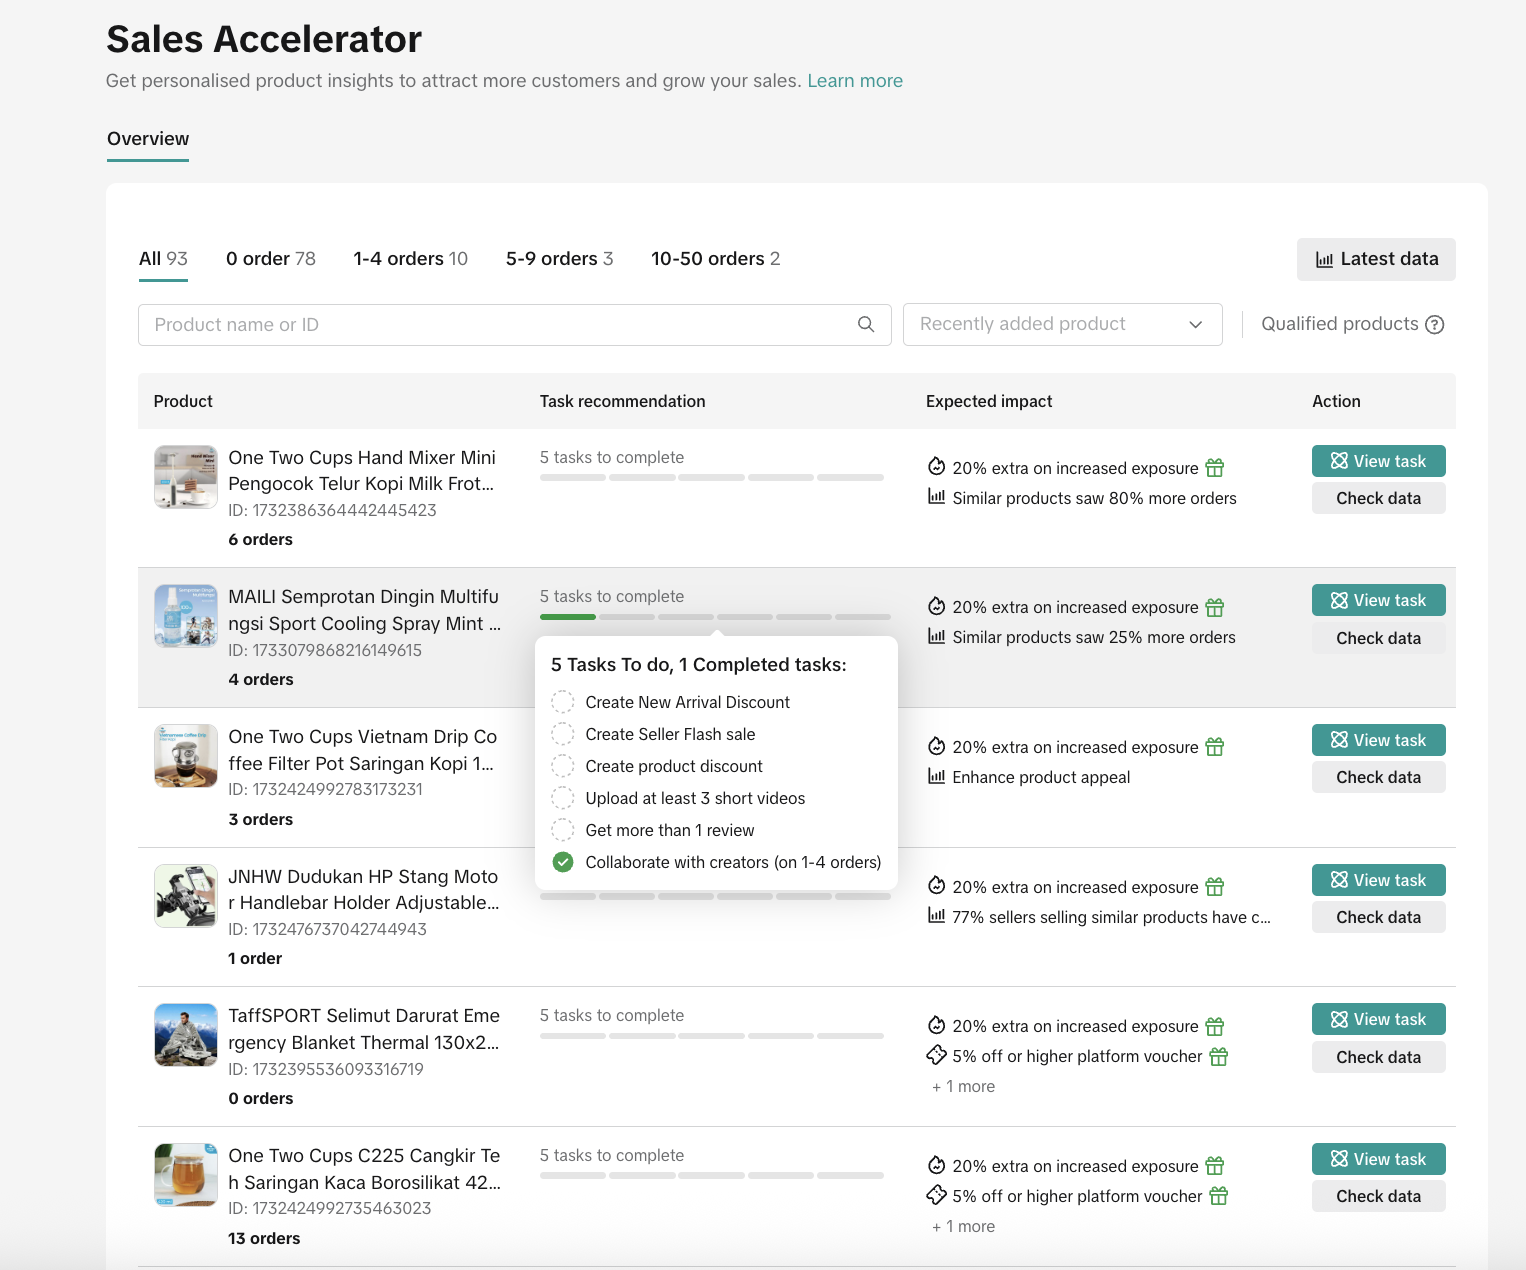Expand '+ 1 more' in Cangkir Teh row
The width and height of the screenshot is (1526, 1270).
pos(963,1227)
